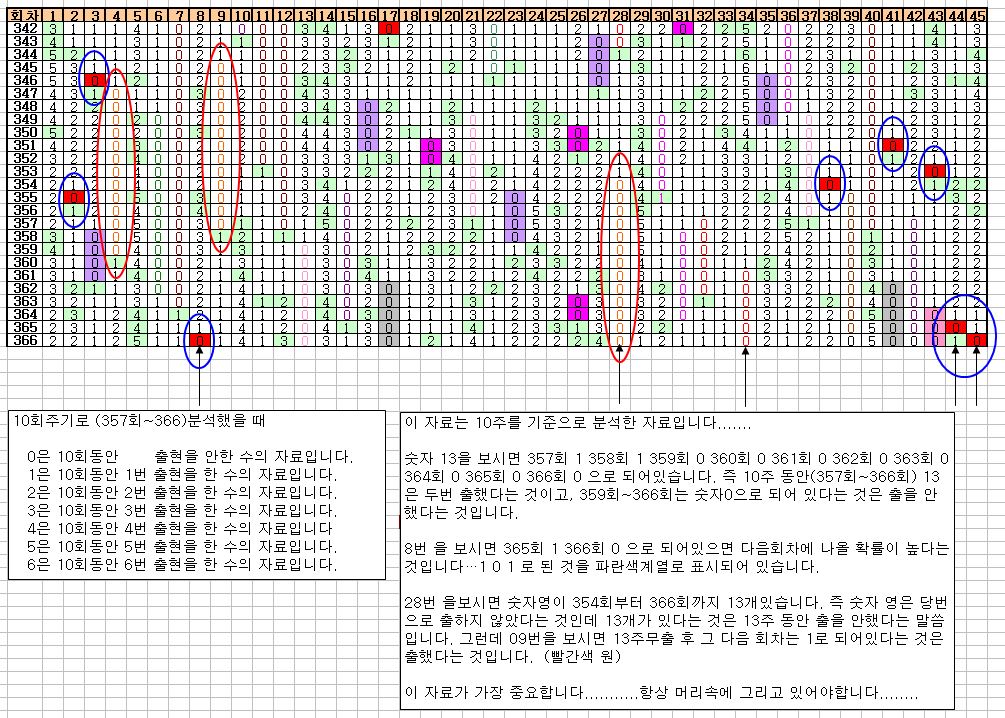Select the red cell in row 365, column 44
This screenshot has height=718, width=1005.
click(x=955, y=327)
